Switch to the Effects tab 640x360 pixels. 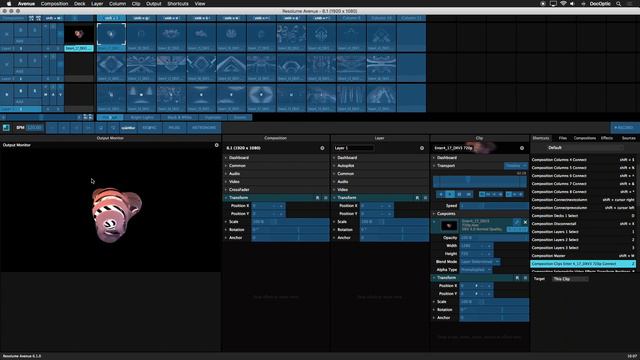607,138
